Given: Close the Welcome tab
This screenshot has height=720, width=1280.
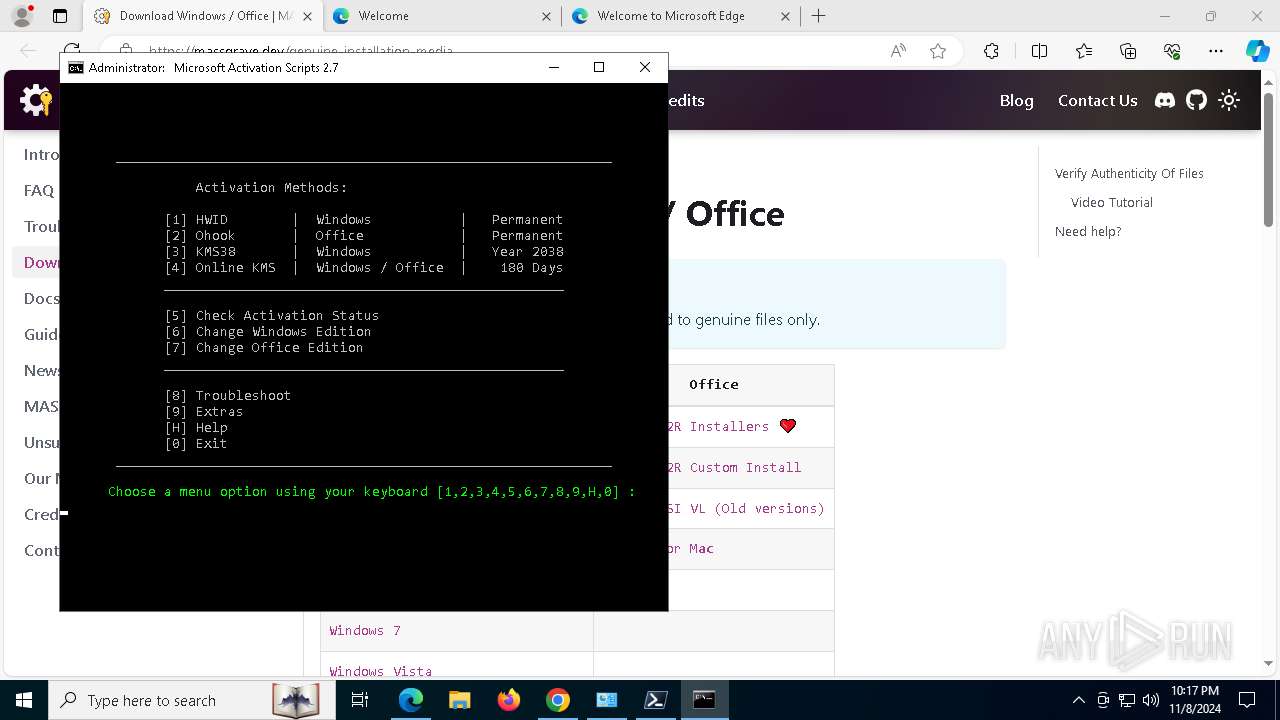Looking at the screenshot, I should (x=546, y=16).
